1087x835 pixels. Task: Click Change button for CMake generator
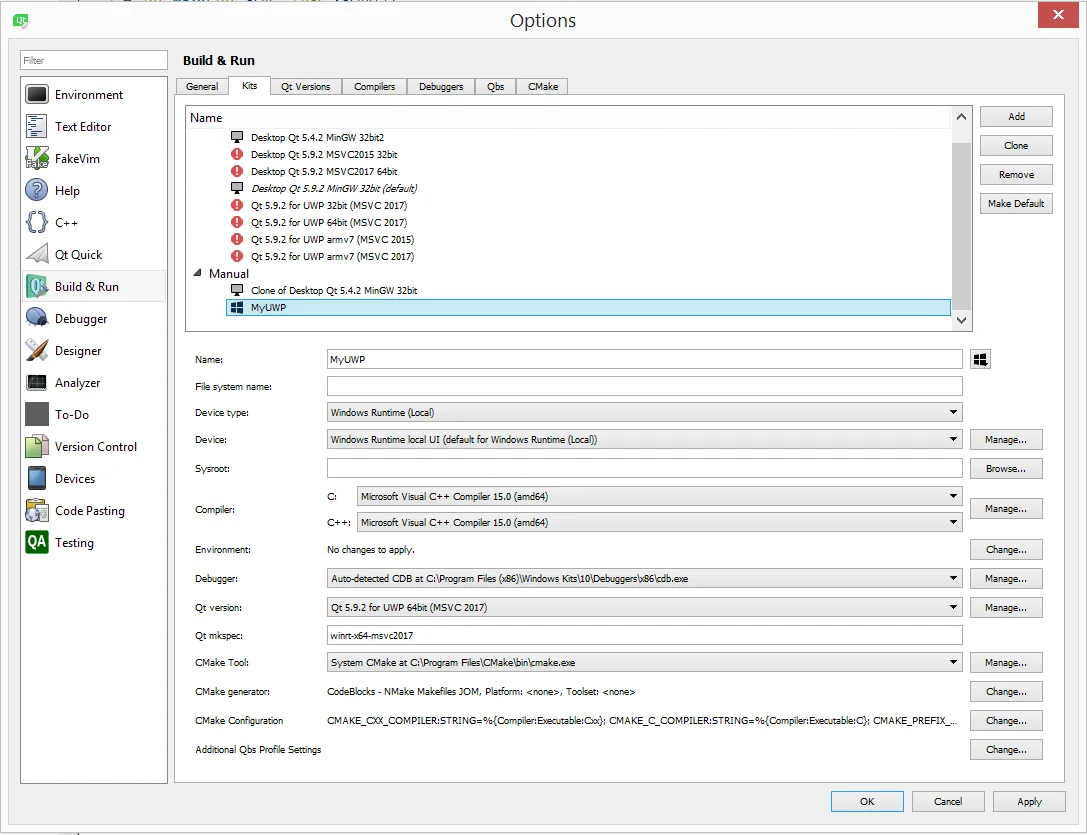click(x=1006, y=691)
